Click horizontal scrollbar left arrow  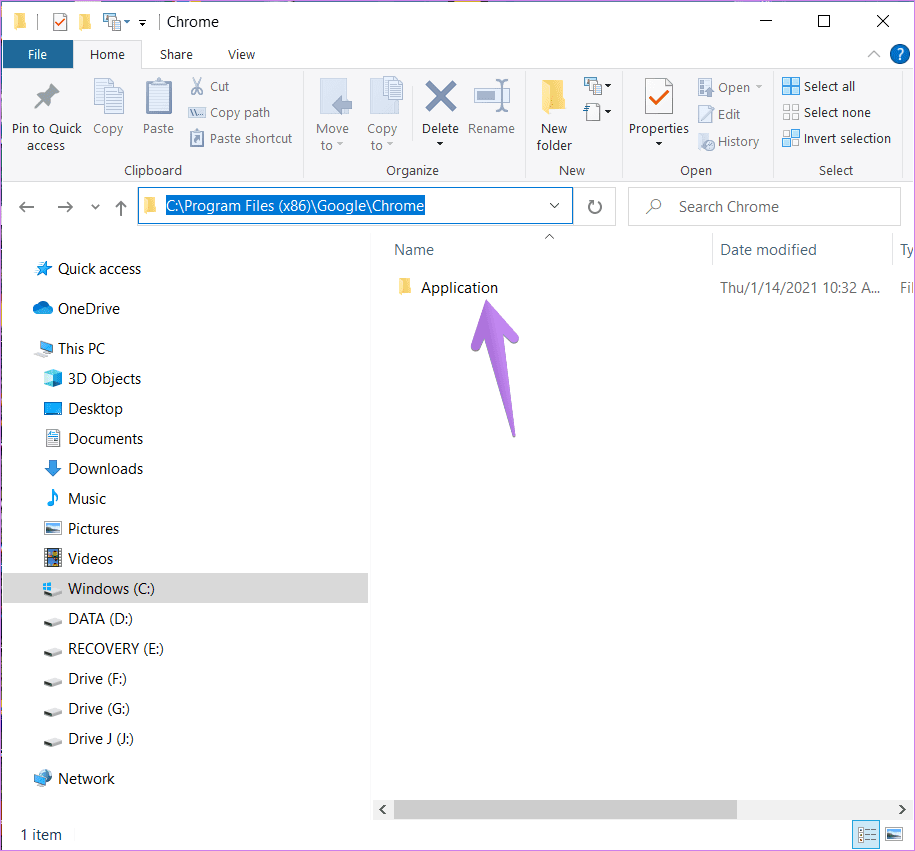pos(383,810)
